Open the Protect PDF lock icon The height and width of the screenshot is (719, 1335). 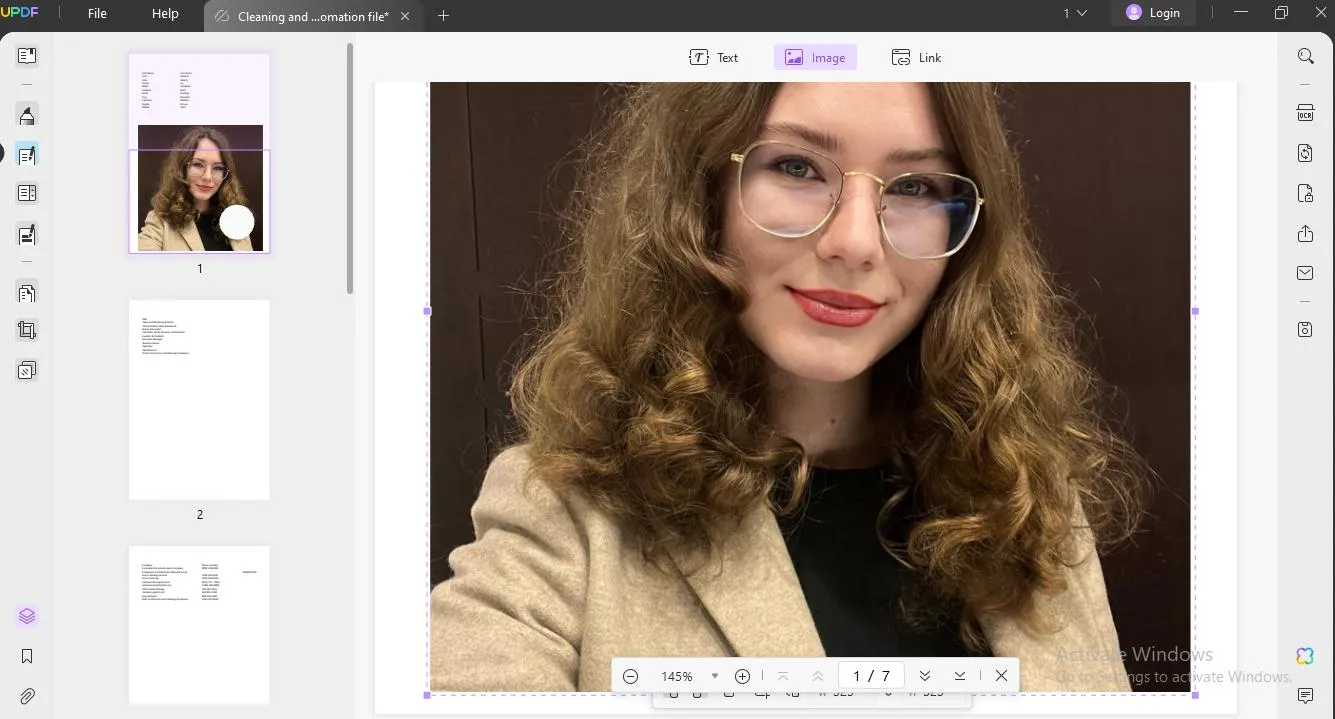[x=1305, y=193]
